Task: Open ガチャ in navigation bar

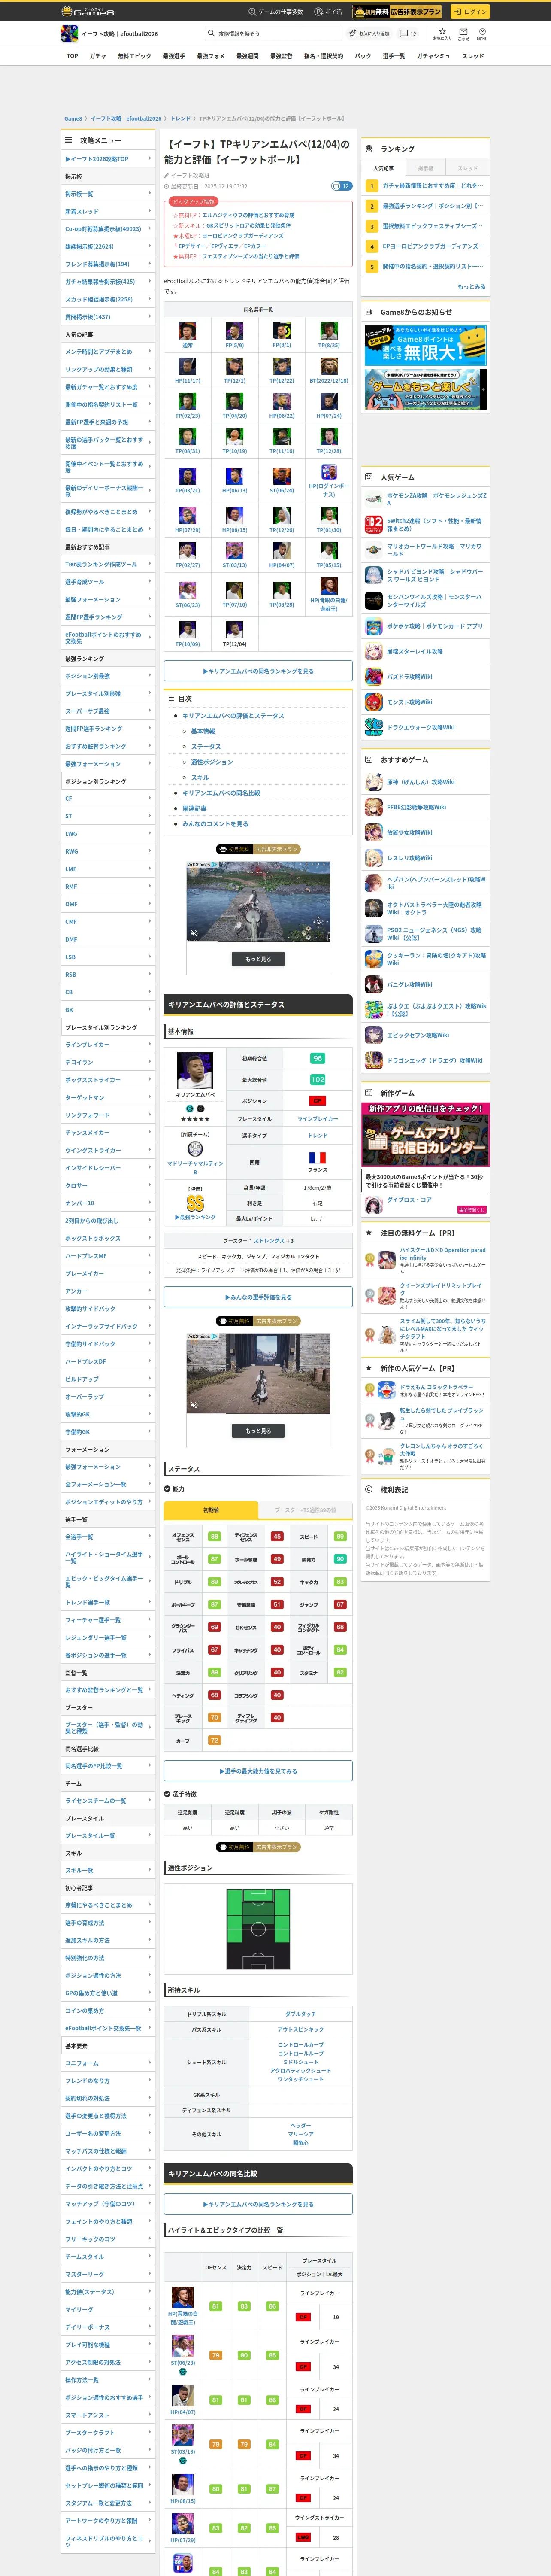Action: [97, 56]
